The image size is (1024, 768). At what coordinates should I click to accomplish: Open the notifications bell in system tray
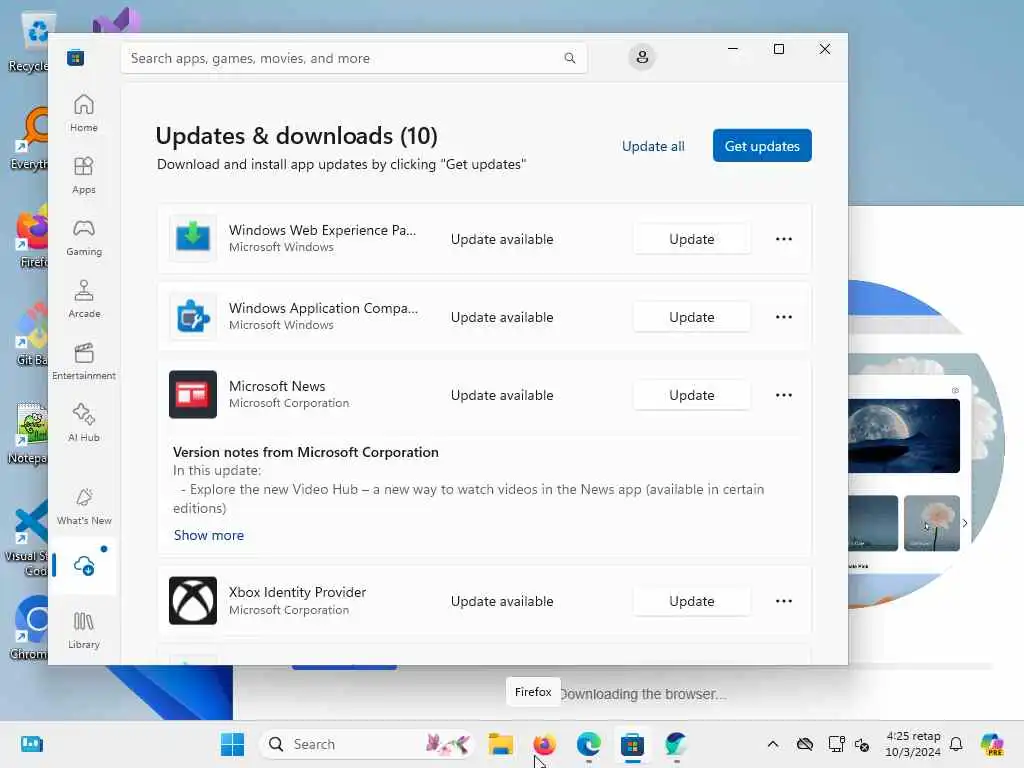[956, 744]
